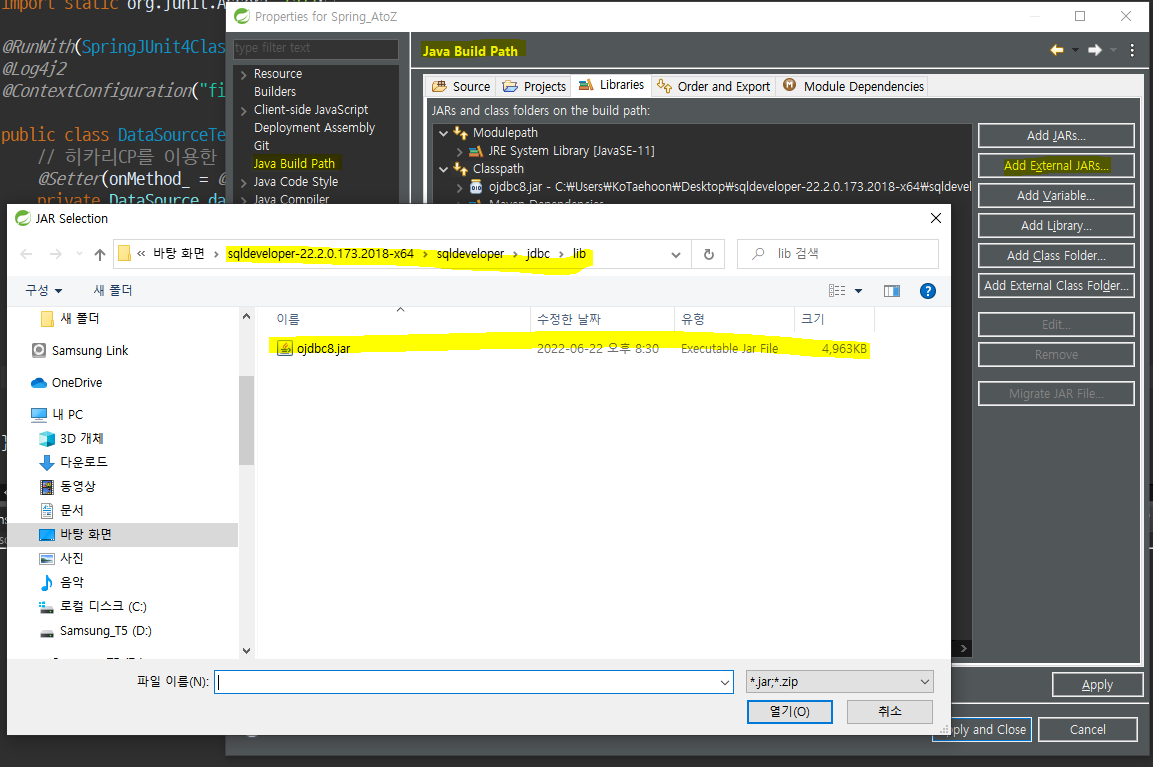The width and height of the screenshot is (1153, 767).
Task: Toggle the preview pane icon
Action: coord(892,291)
